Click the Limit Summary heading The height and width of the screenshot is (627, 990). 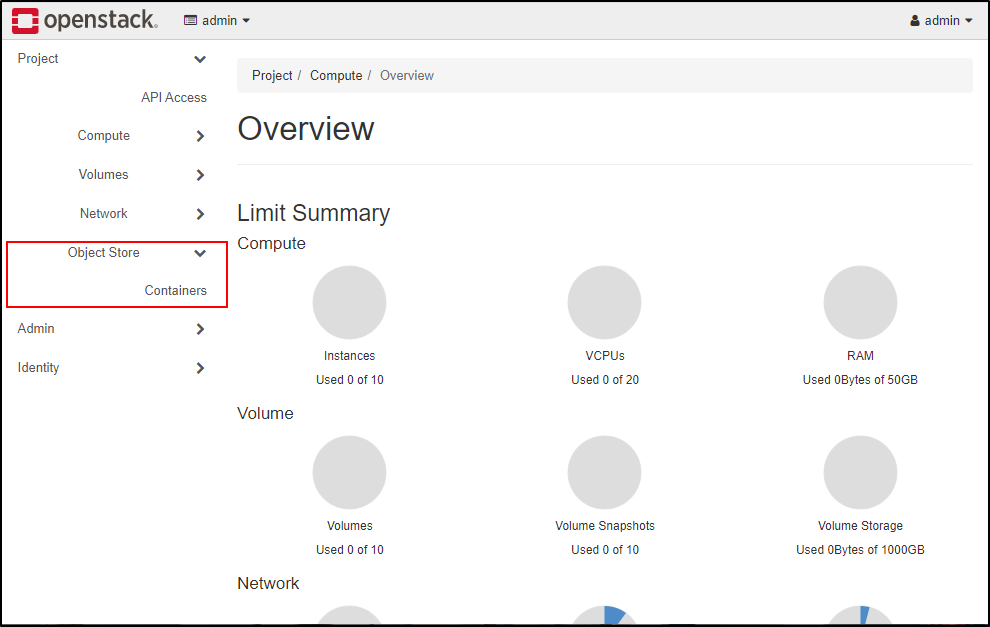(313, 213)
